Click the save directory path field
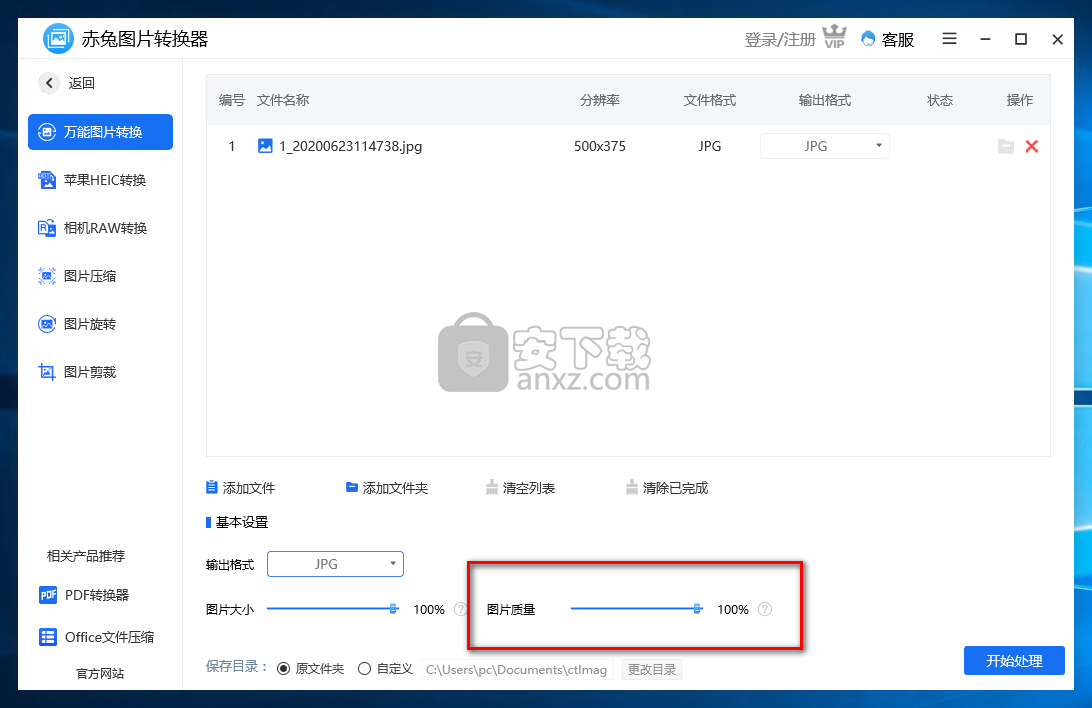The height and width of the screenshot is (708, 1092). (x=517, y=670)
